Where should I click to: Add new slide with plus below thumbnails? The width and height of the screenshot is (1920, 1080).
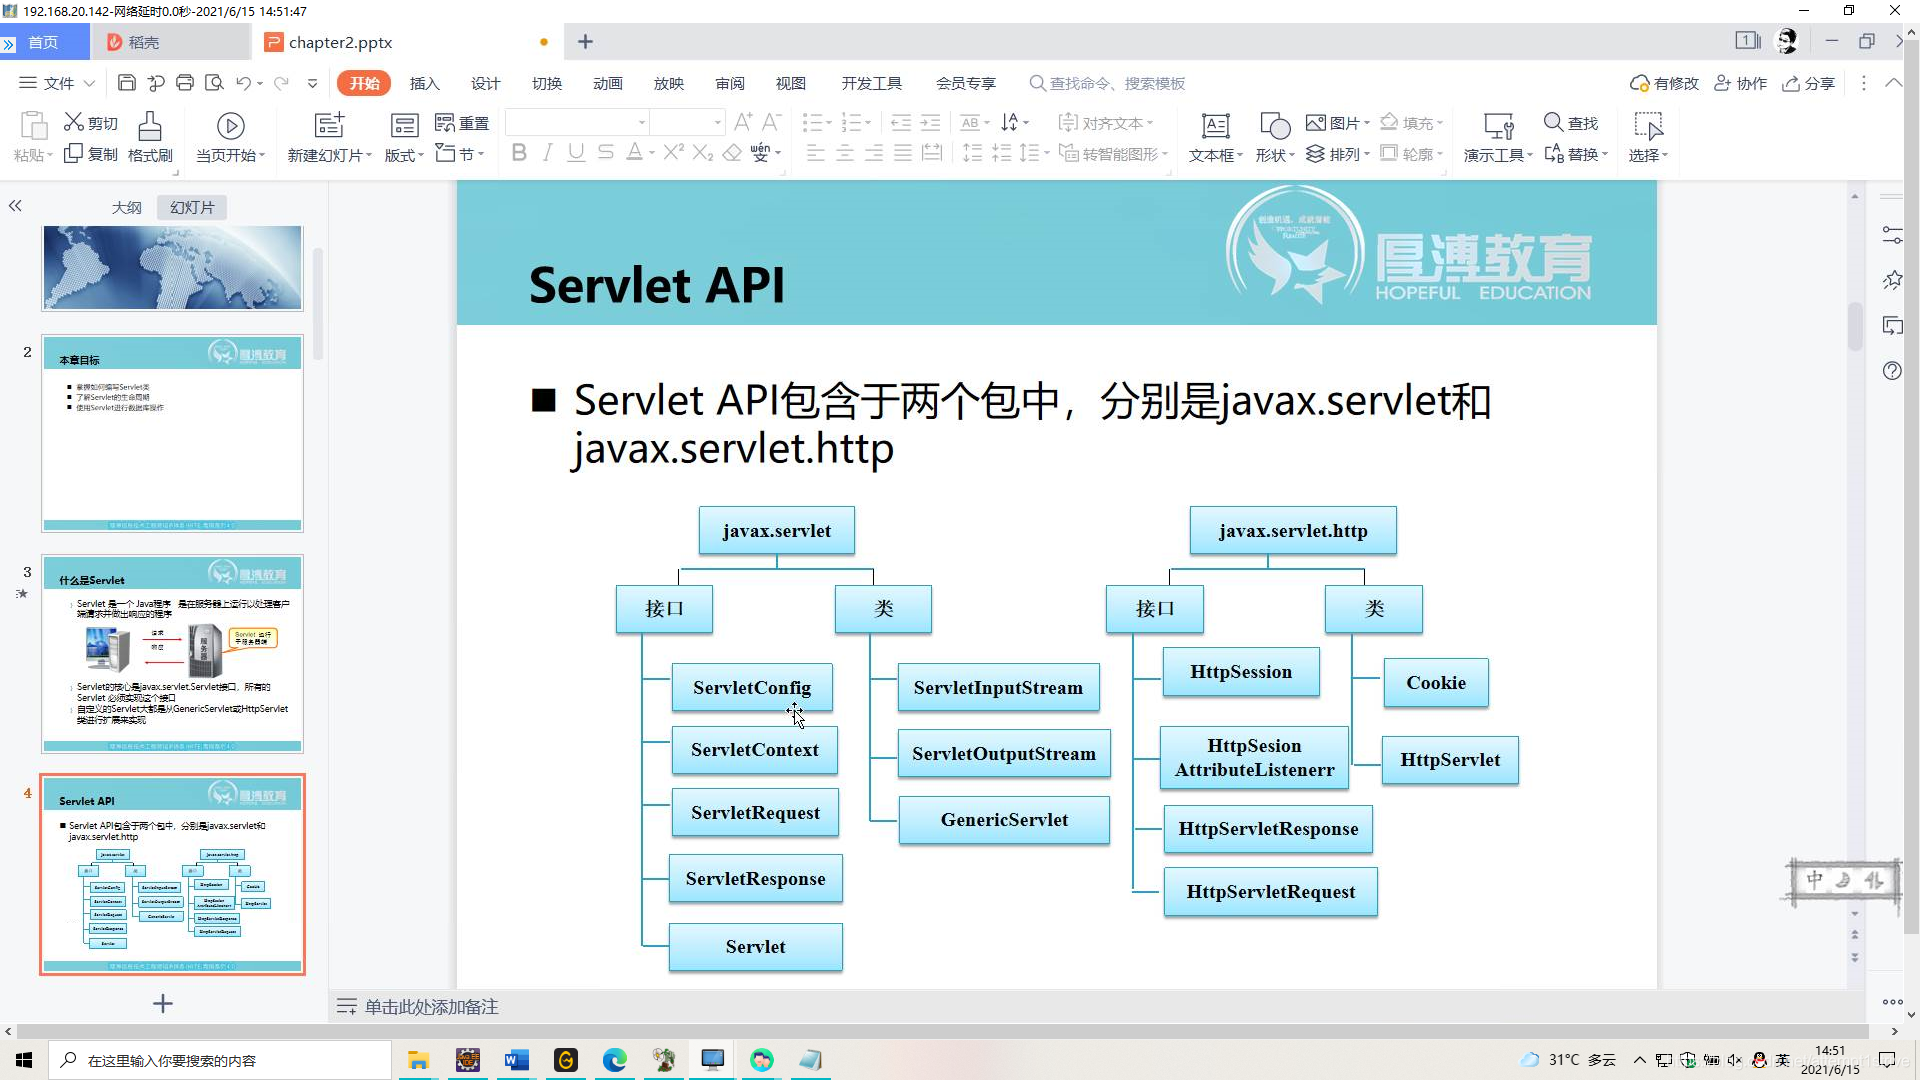pos(163,1003)
